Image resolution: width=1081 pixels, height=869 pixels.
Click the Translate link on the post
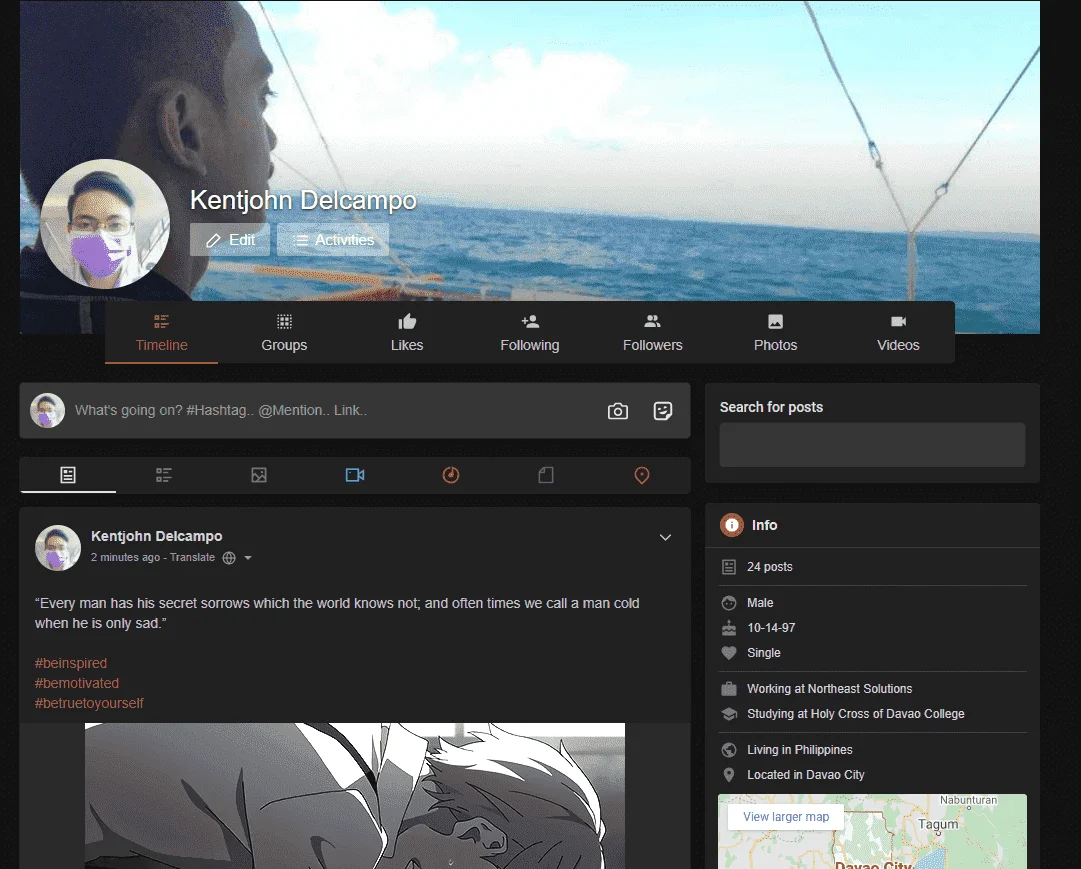(x=192, y=557)
